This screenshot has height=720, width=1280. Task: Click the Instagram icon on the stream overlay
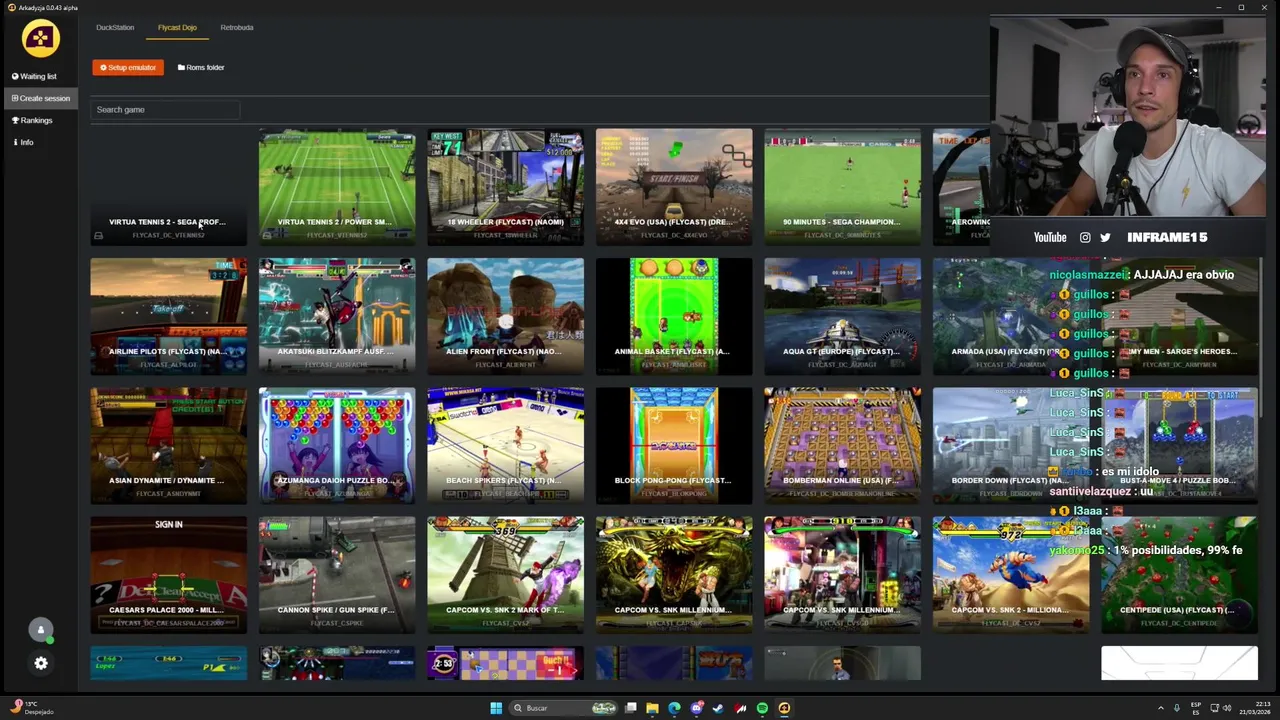coord(1085,237)
